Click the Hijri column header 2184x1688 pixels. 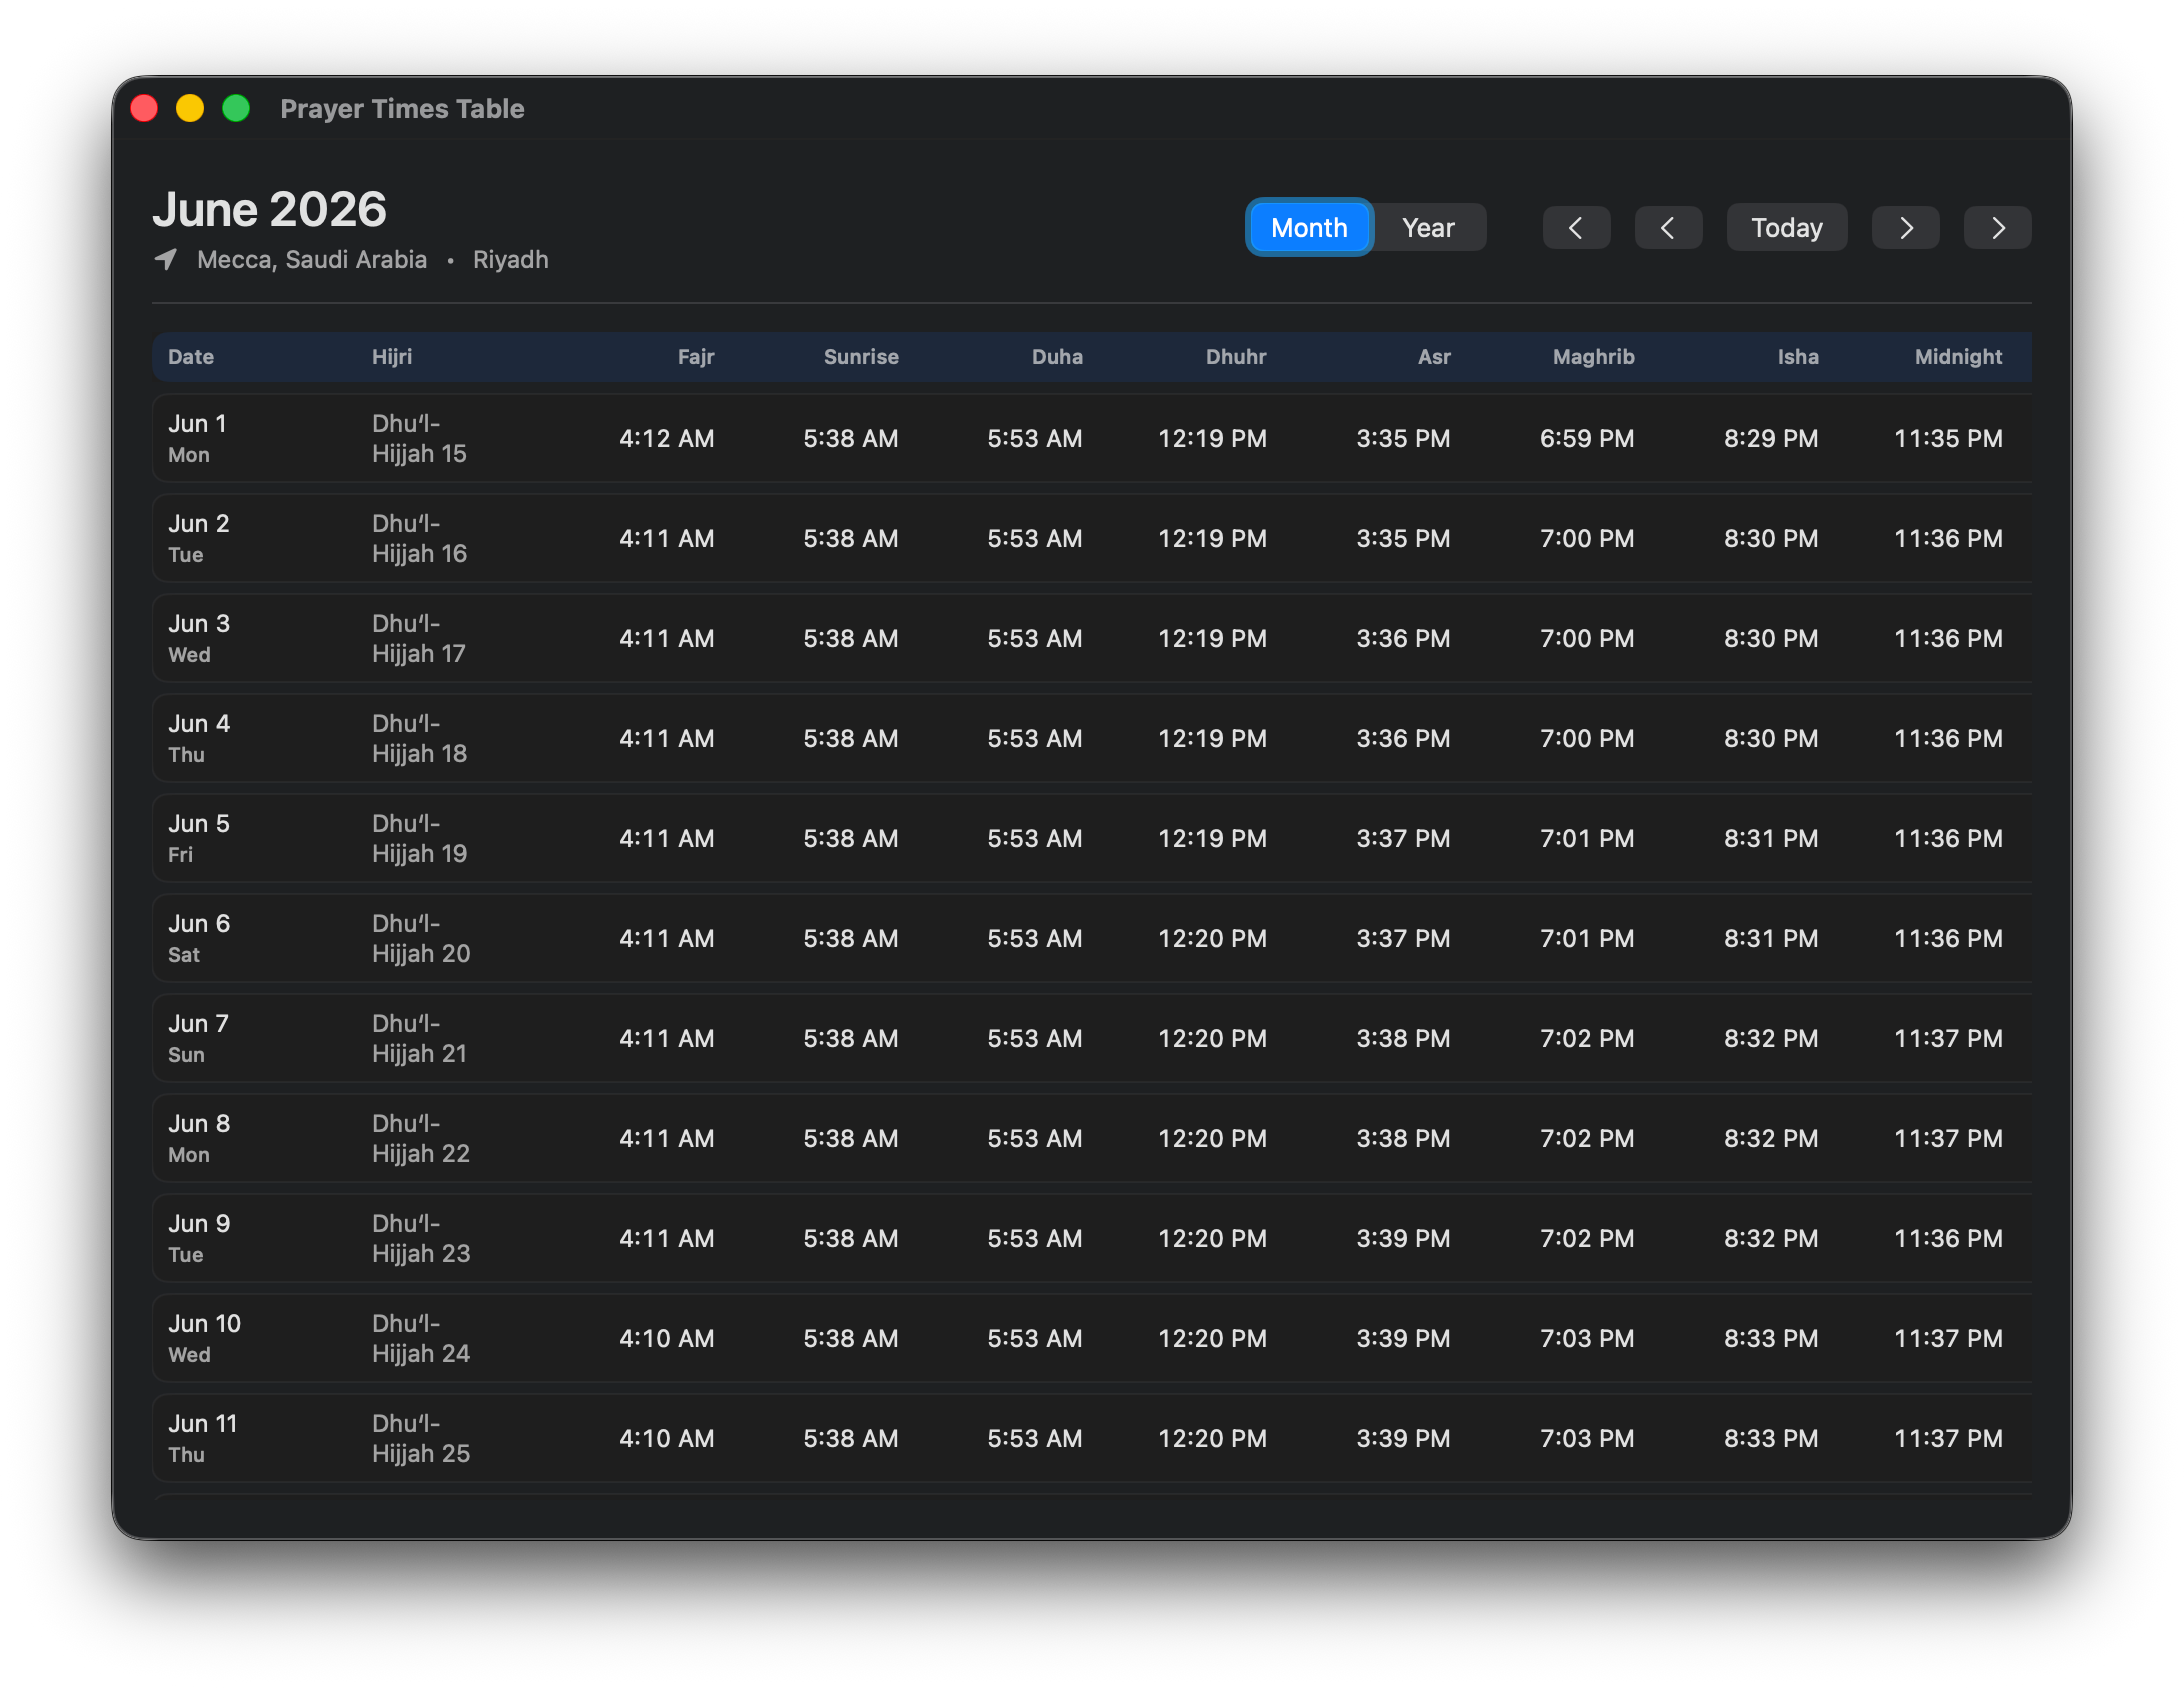pos(392,357)
